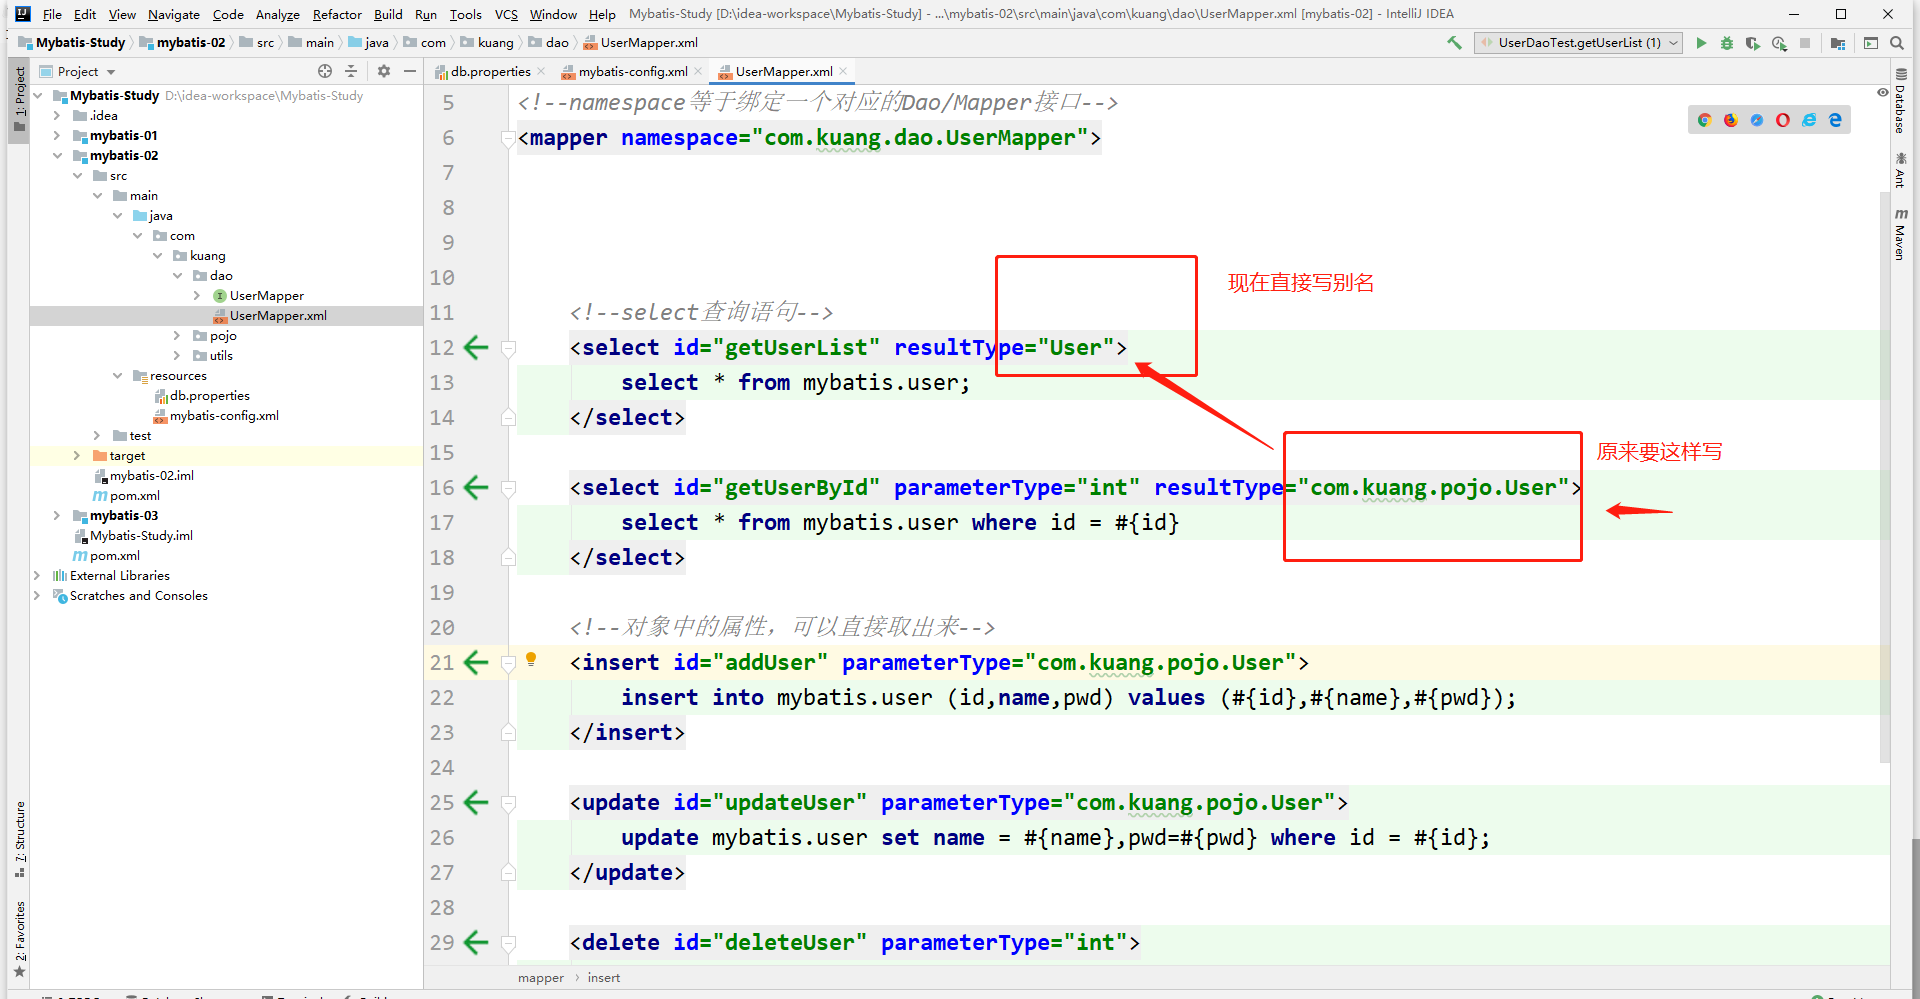Collapse the mybatis-02 module
This screenshot has width=1920, height=999.
click(57, 156)
